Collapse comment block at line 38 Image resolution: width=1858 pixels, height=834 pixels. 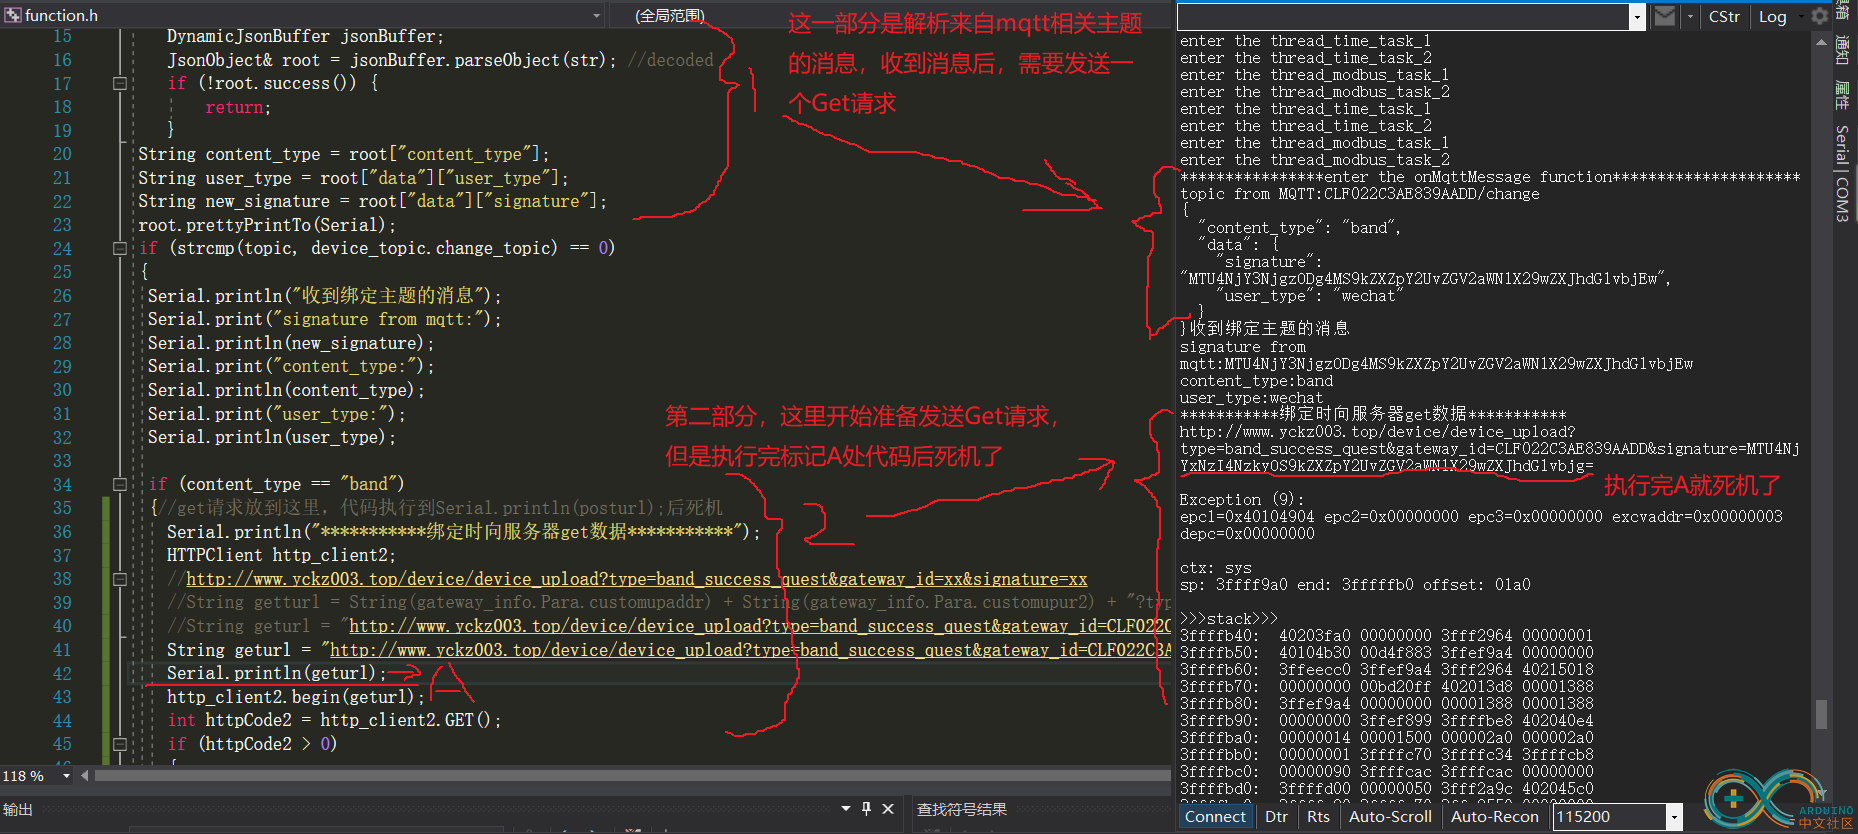120,579
